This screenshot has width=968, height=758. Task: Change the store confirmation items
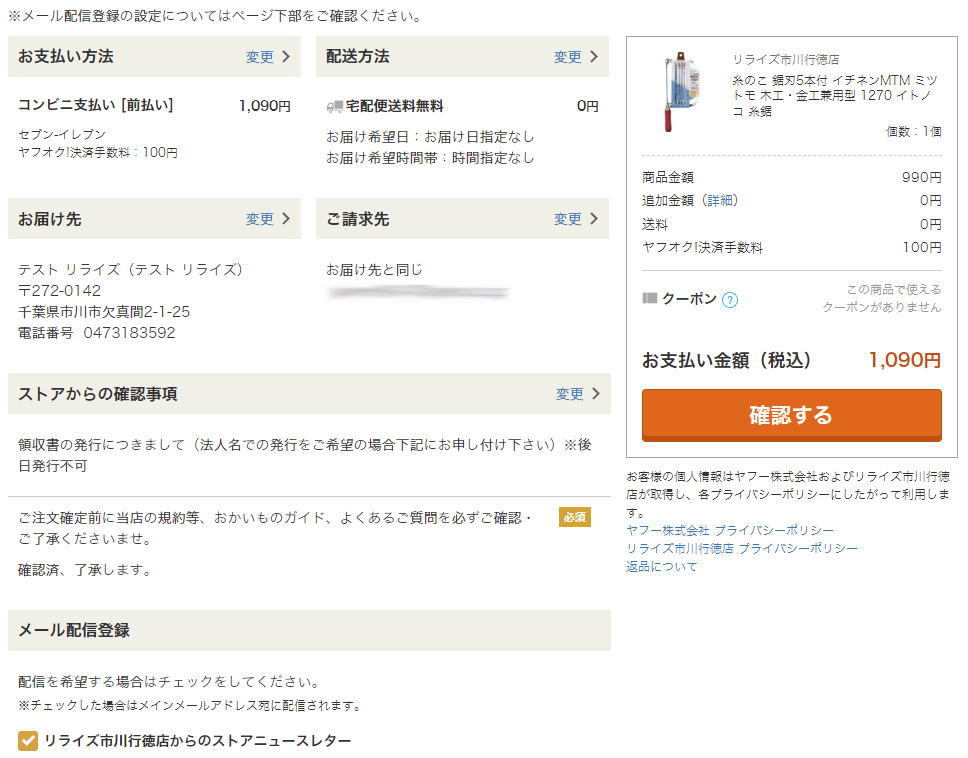[x=570, y=394]
